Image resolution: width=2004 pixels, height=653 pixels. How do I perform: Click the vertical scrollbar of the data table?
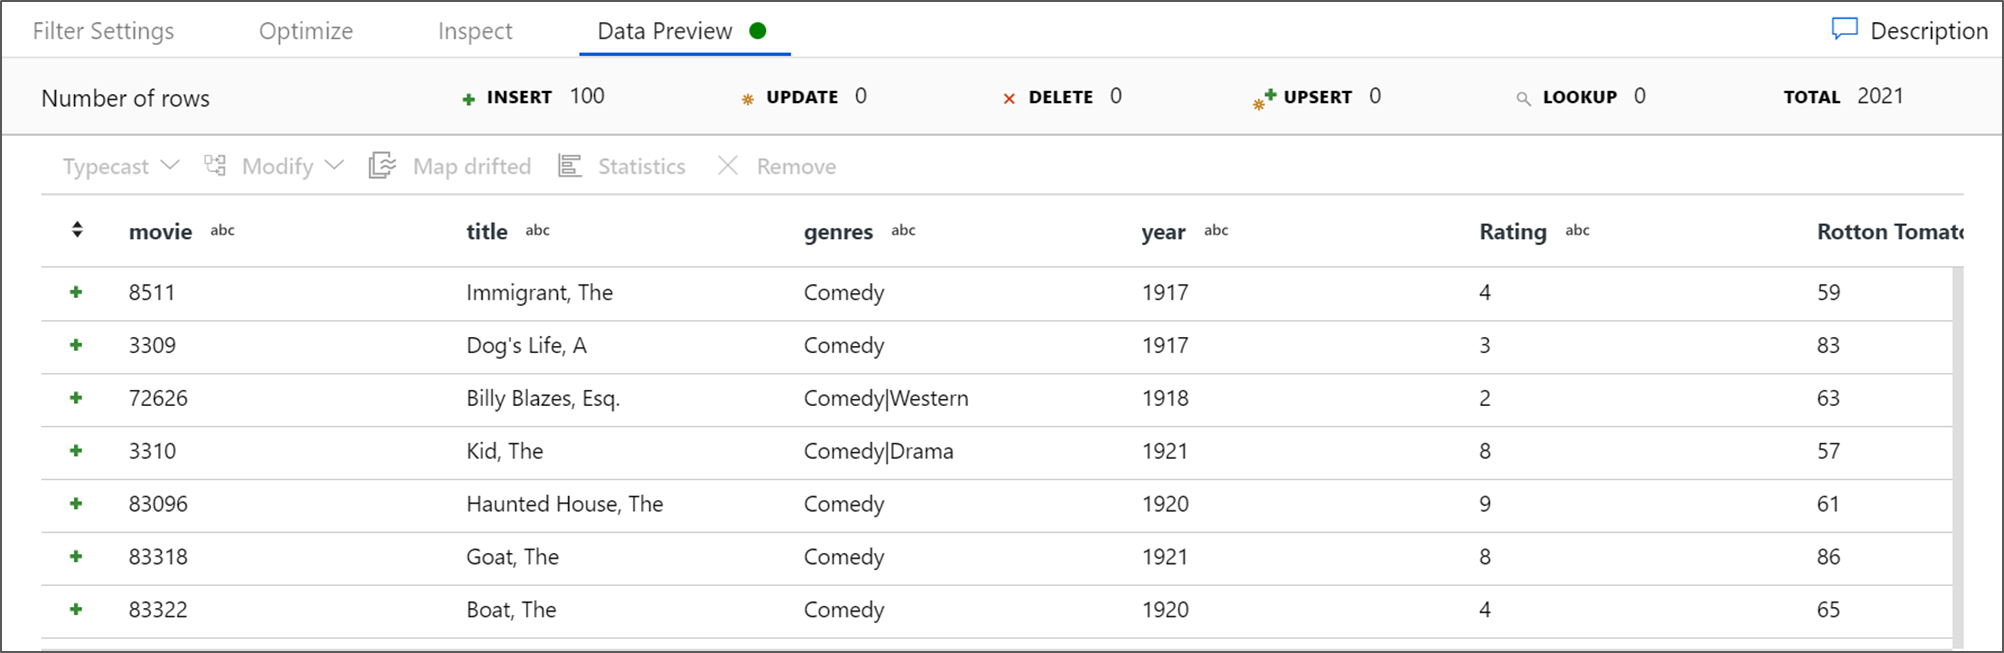click(1957, 450)
